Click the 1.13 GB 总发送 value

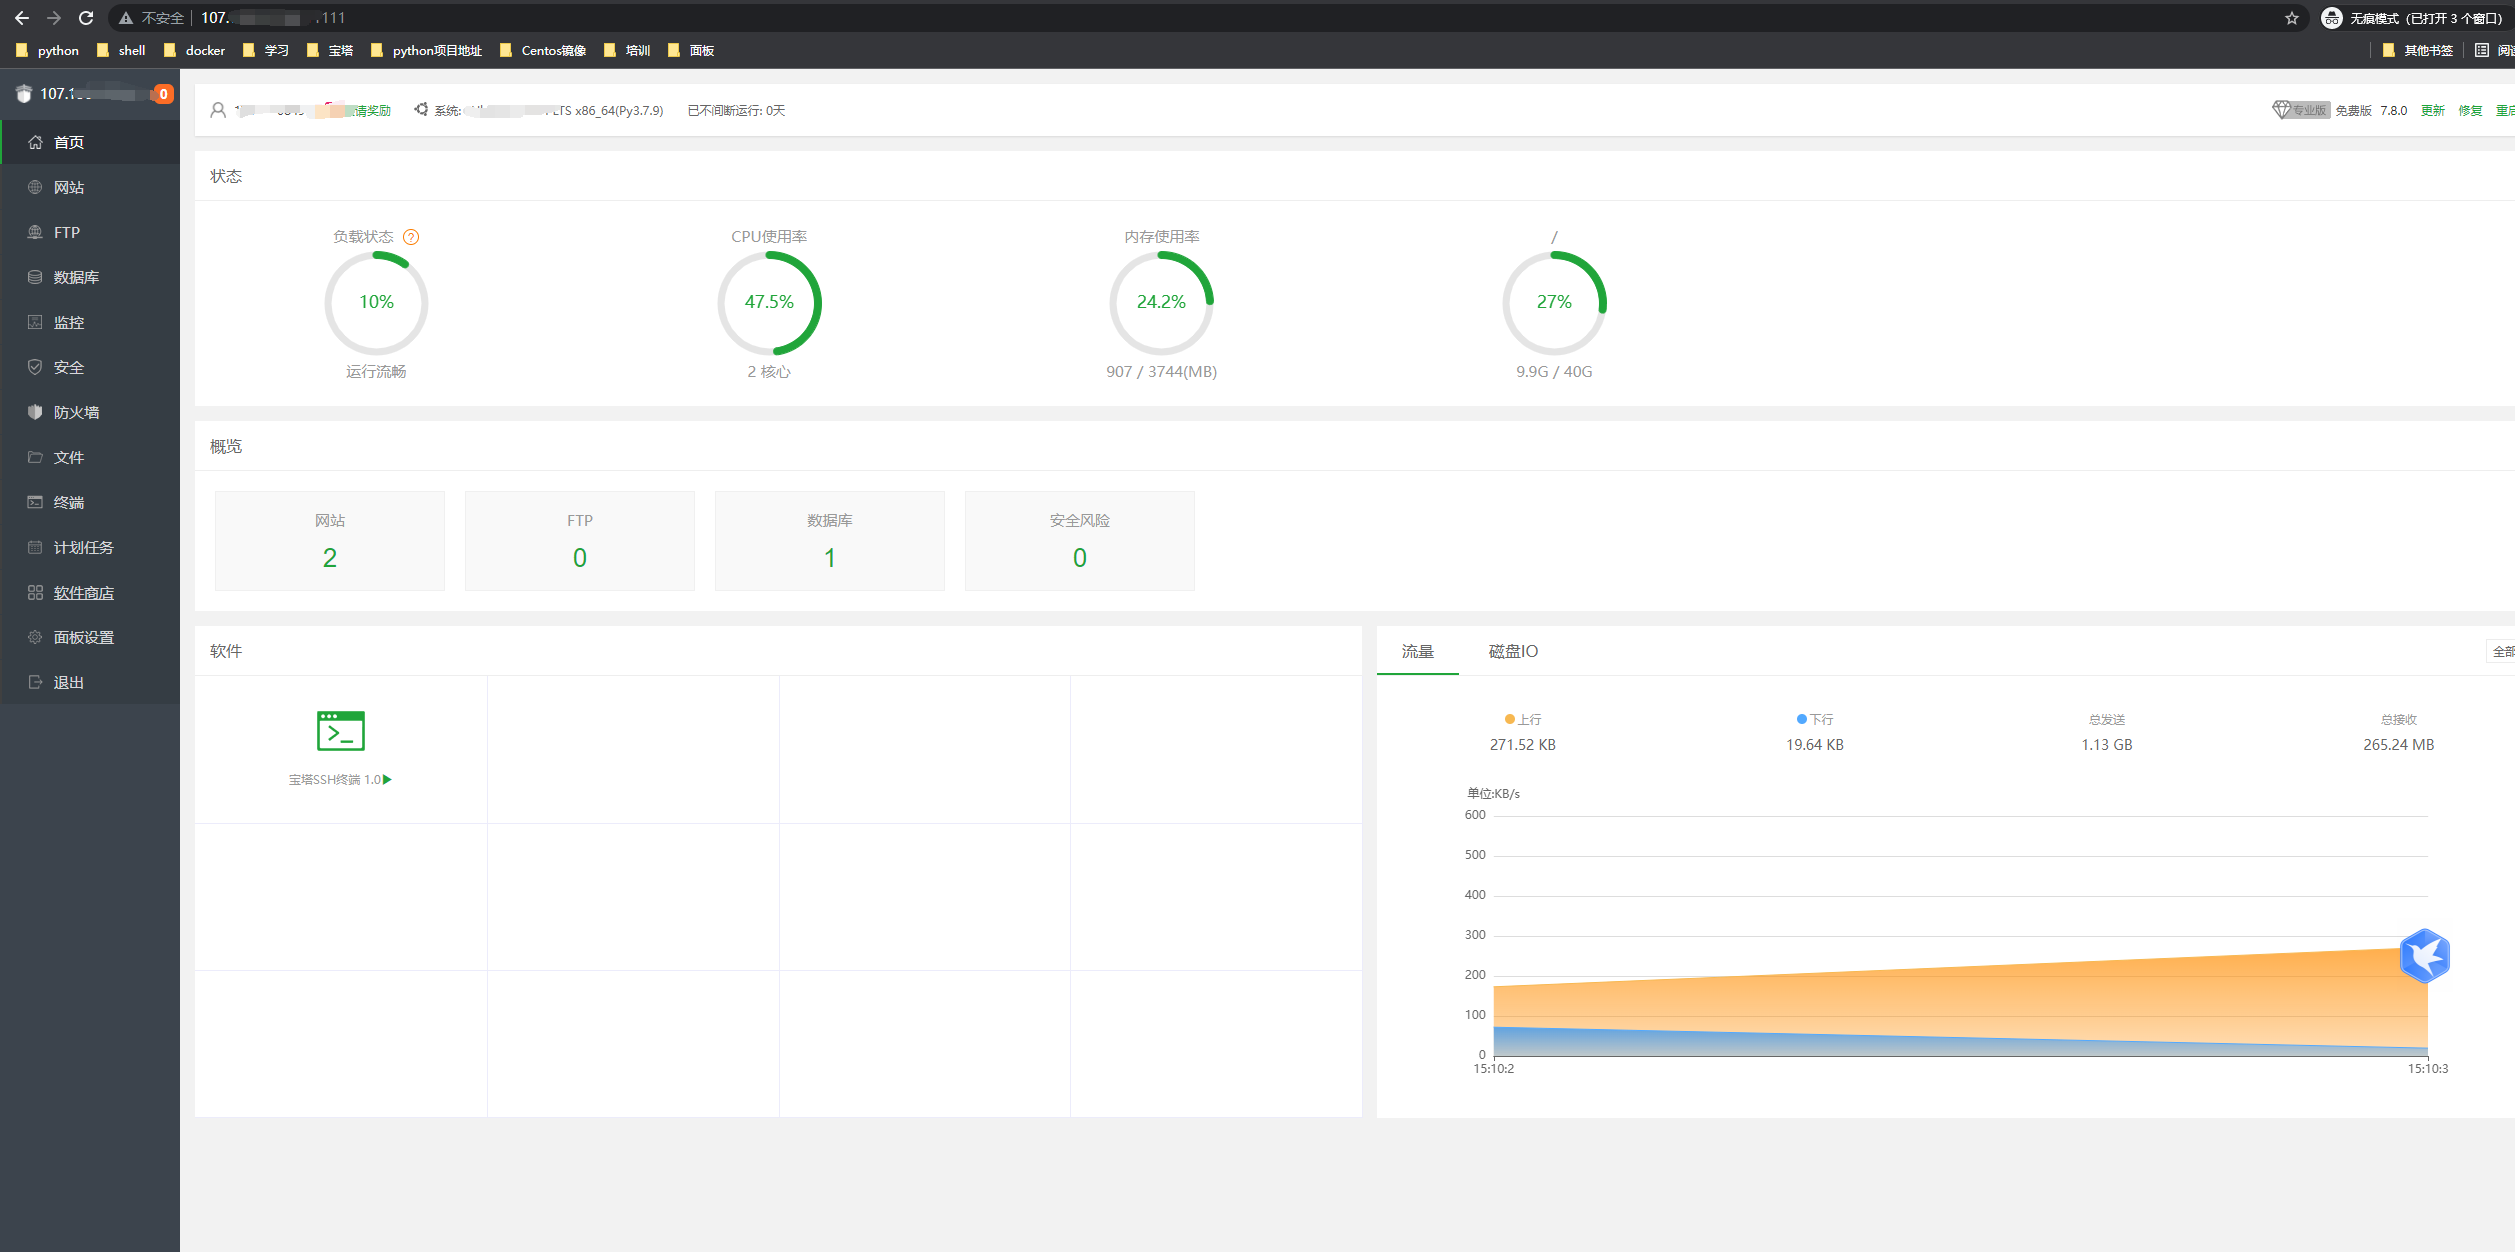click(x=2107, y=744)
